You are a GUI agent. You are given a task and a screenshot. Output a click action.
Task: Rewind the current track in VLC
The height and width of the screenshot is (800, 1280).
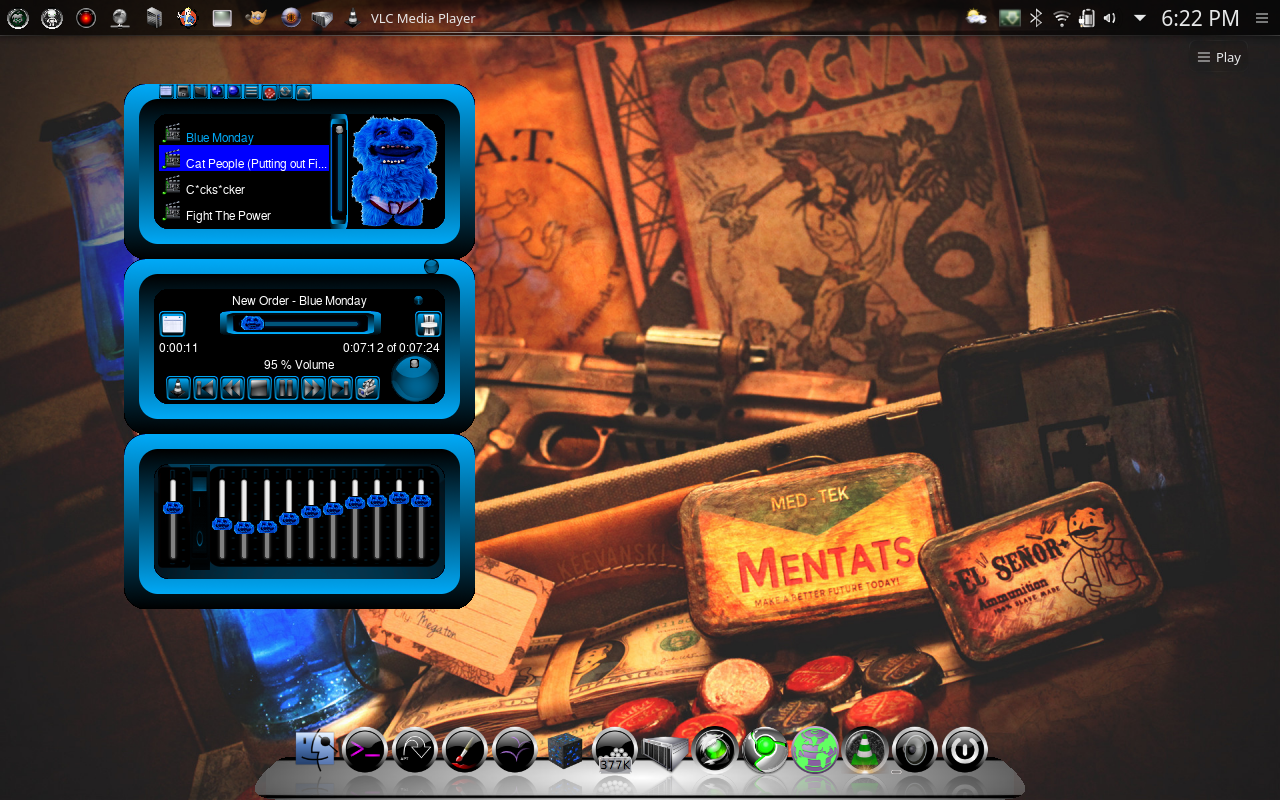[232, 388]
